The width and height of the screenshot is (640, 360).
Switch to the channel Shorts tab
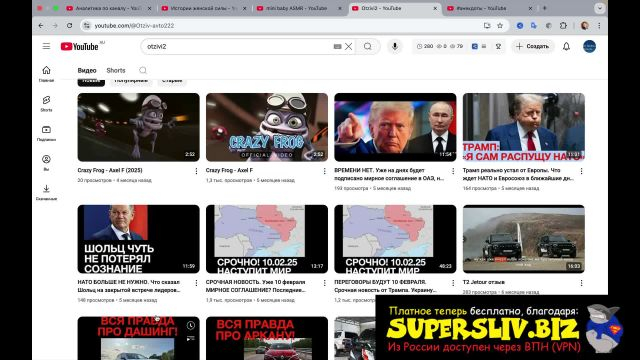[116, 71]
